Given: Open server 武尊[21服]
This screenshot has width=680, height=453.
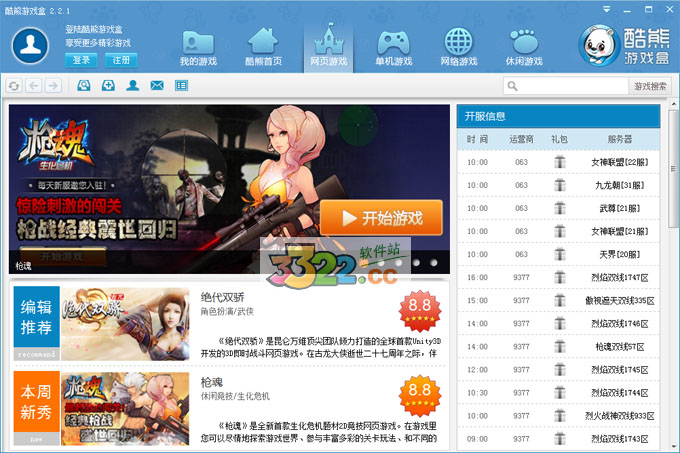Looking at the screenshot, I should tap(620, 208).
